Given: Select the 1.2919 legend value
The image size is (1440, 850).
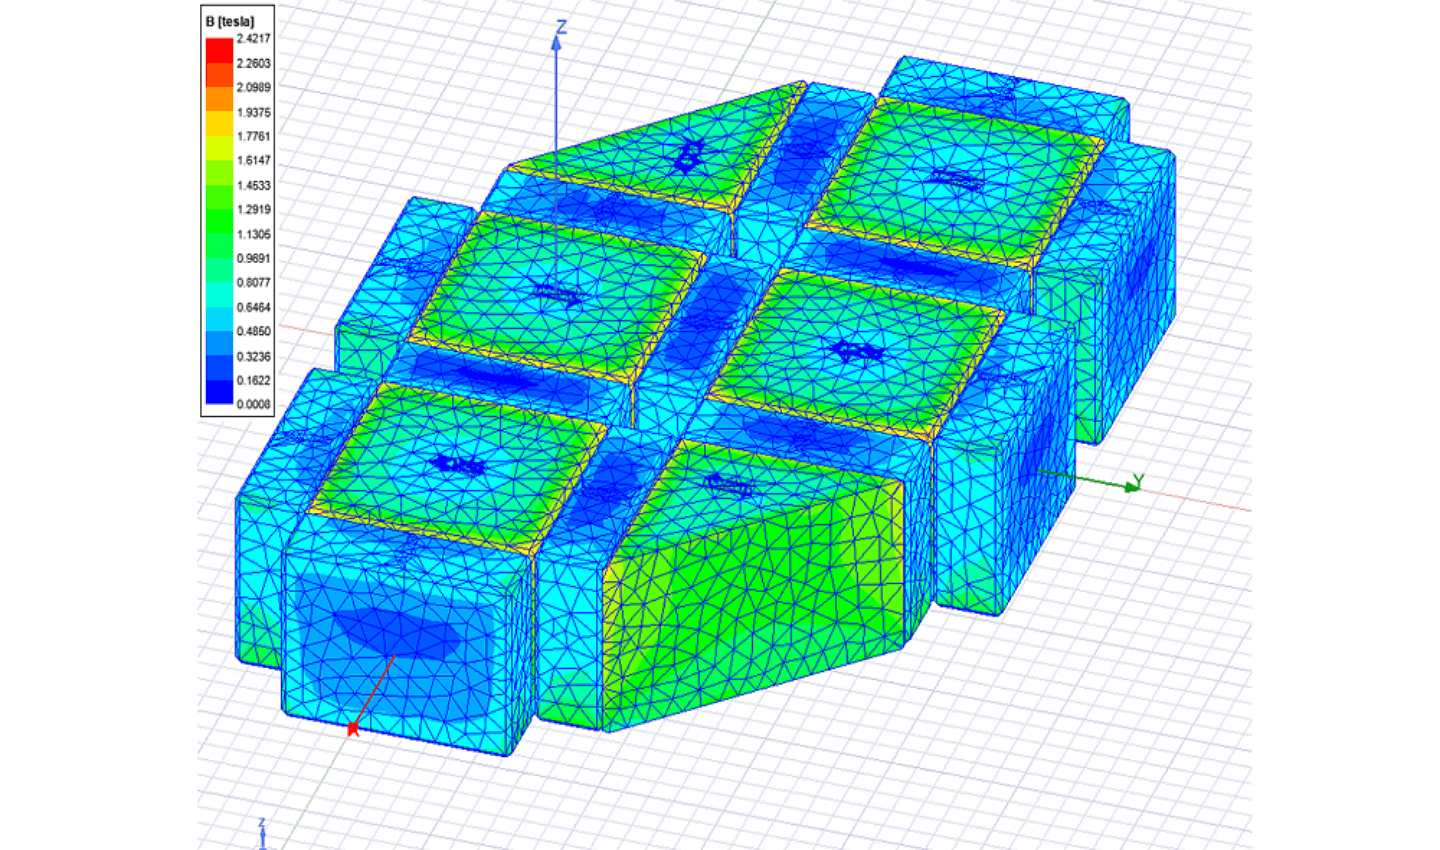Looking at the screenshot, I should click(253, 209).
